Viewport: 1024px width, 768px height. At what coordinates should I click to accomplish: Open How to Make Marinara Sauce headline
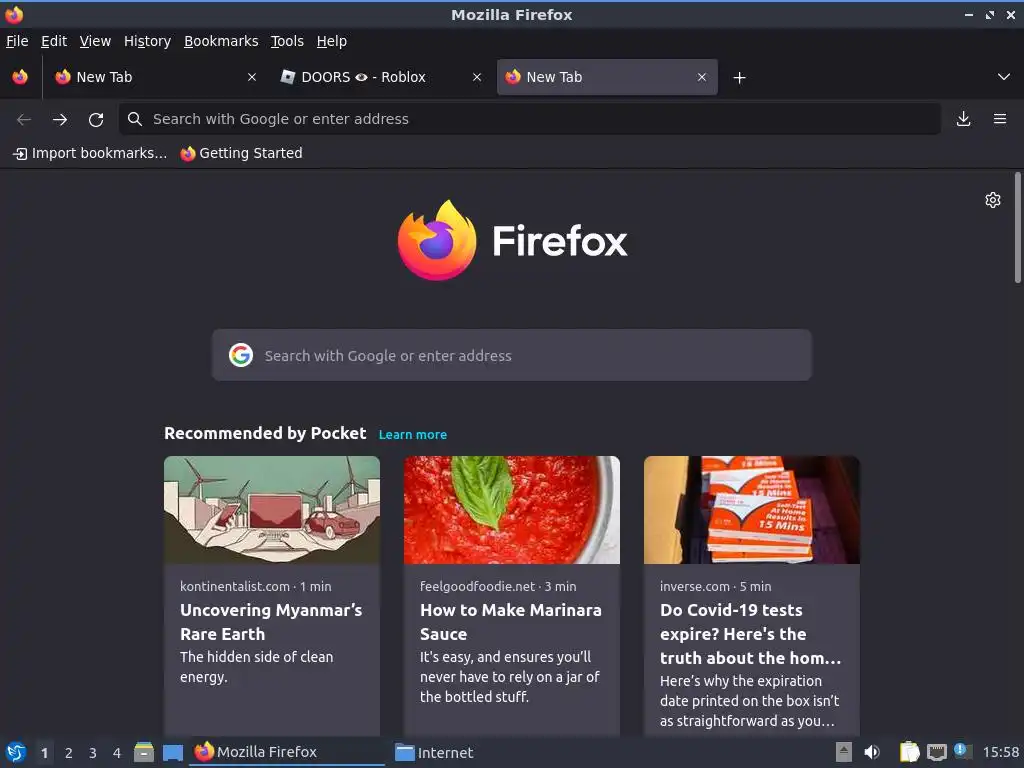click(511, 622)
